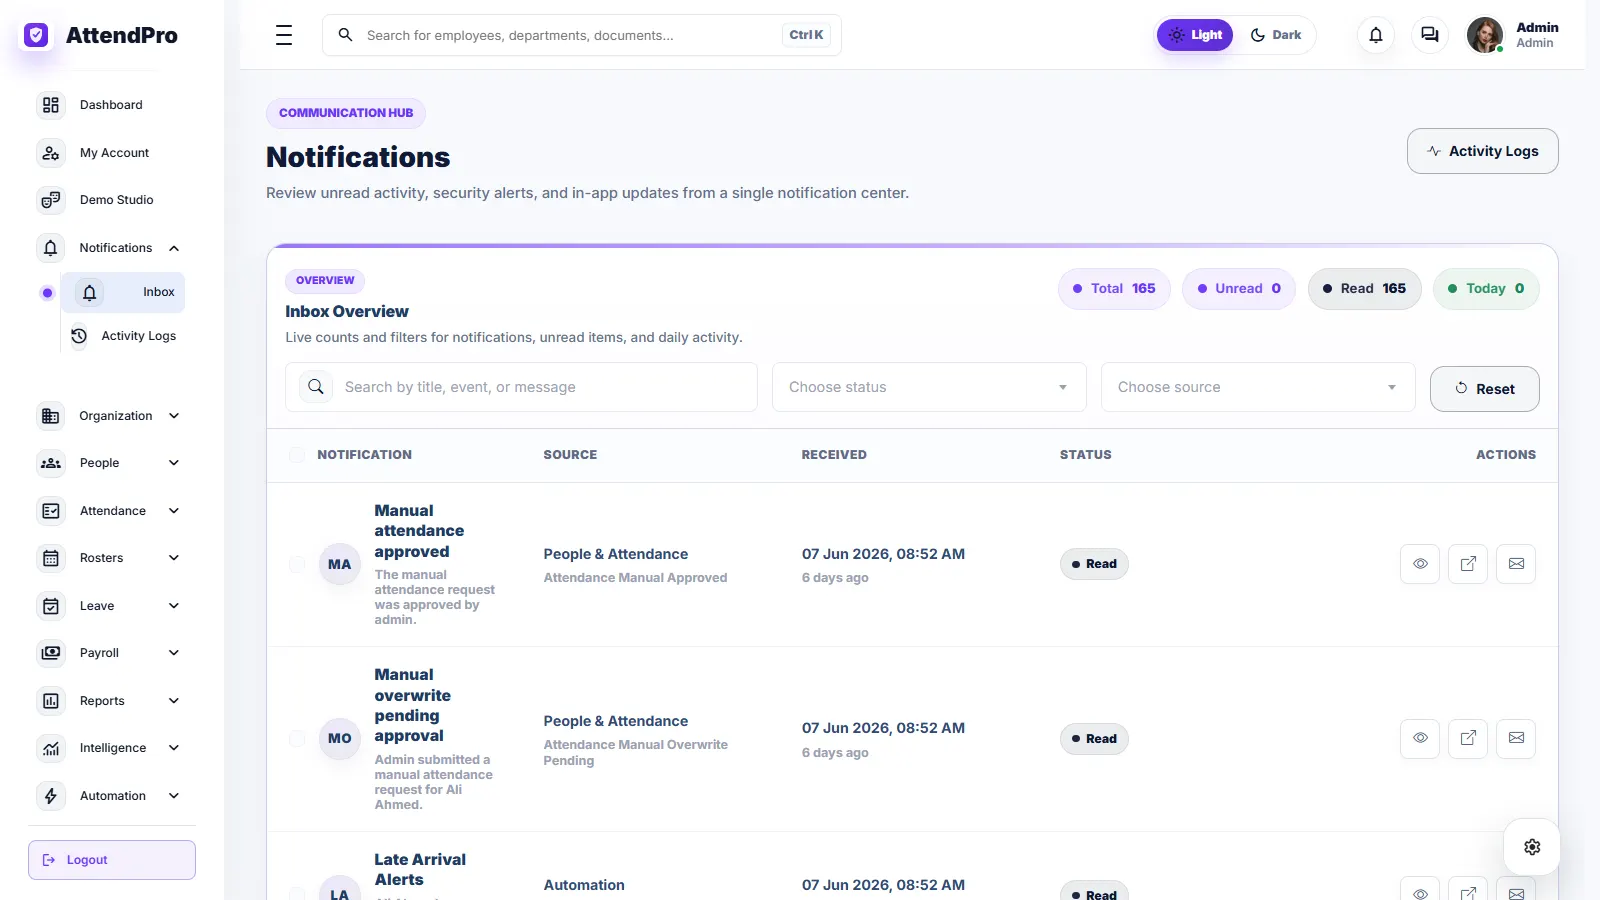Open the notifications bell in top bar
The height and width of the screenshot is (900, 1600).
pos(1376,35)
